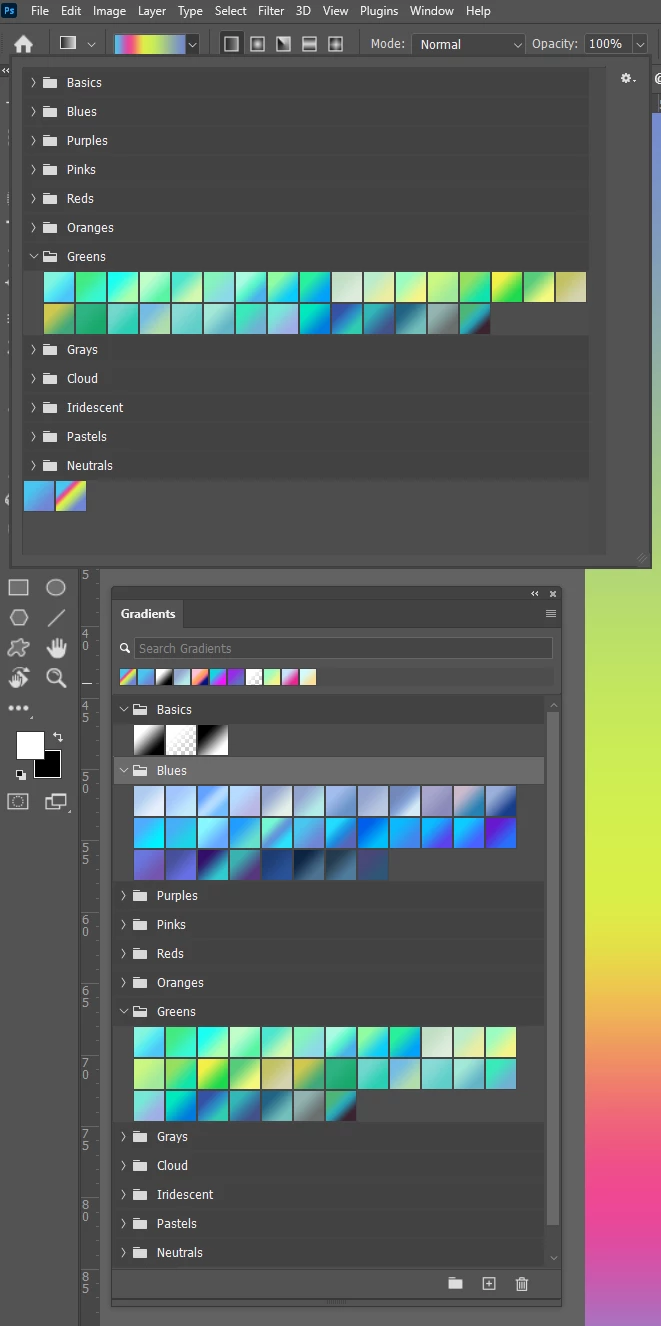Open the Help menu
Image resolution: width=661 pixels, height=1326 pixels.
(478, 11)
